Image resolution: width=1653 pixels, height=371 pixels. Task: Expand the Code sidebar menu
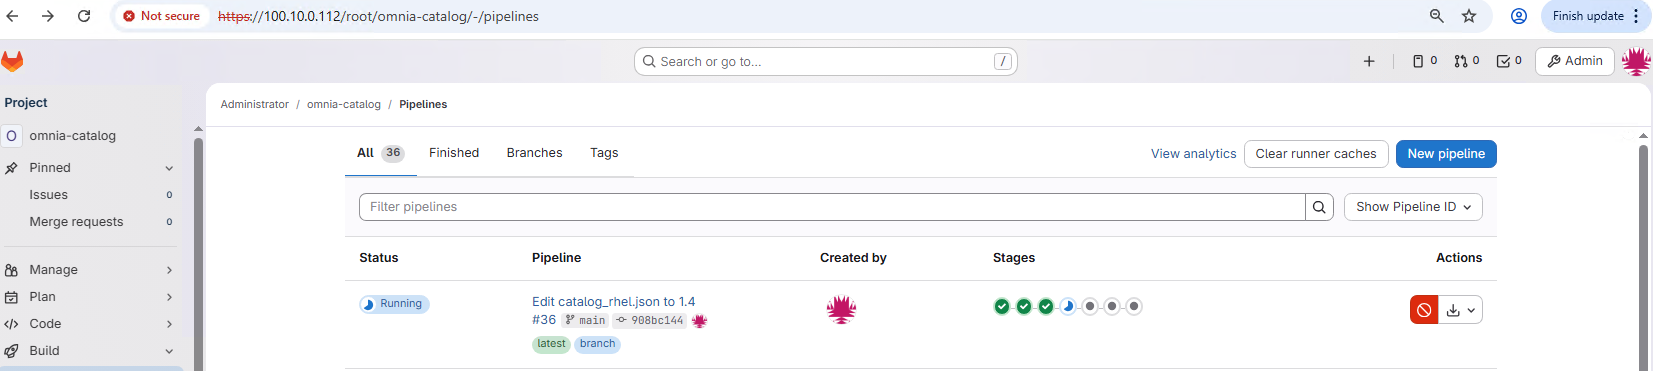pyautogui.click(x=91, y=324)
